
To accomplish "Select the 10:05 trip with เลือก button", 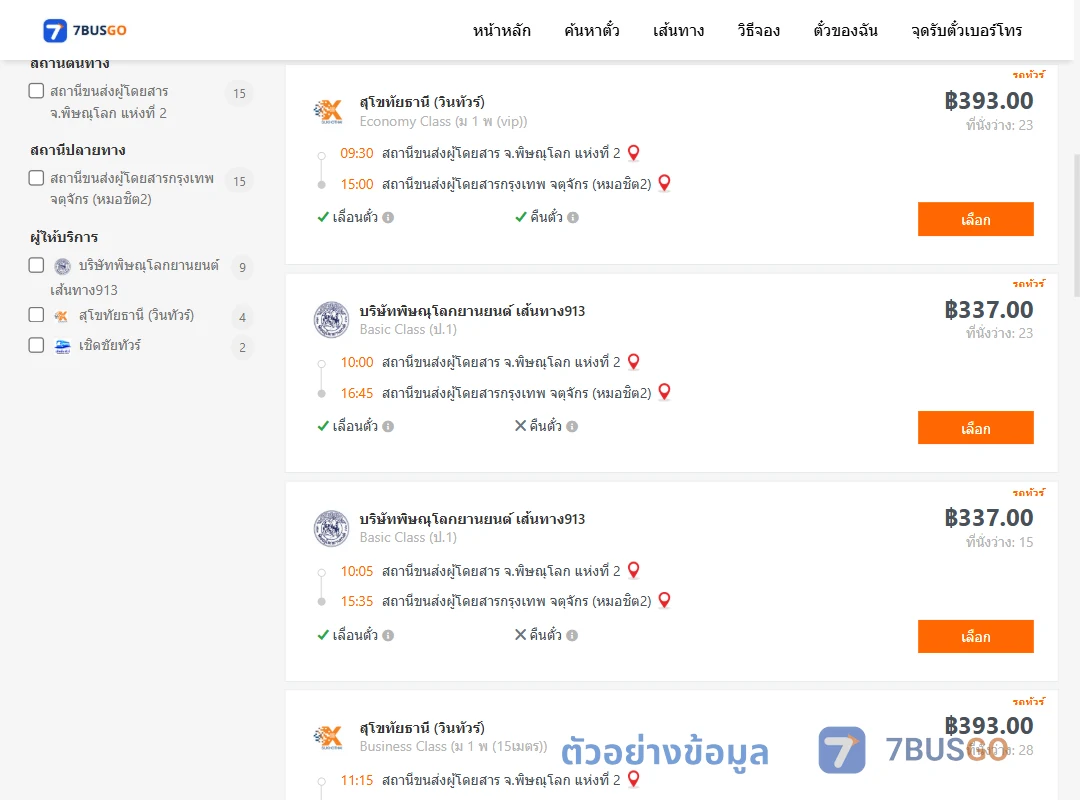I will pos(975,637).
